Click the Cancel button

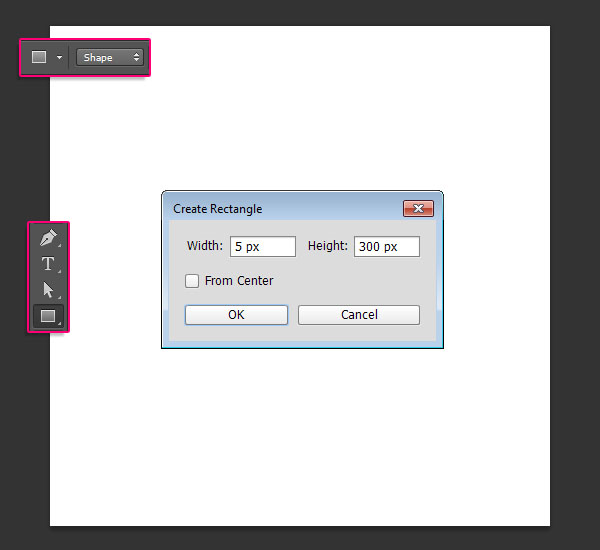click(x=359, y=315)
